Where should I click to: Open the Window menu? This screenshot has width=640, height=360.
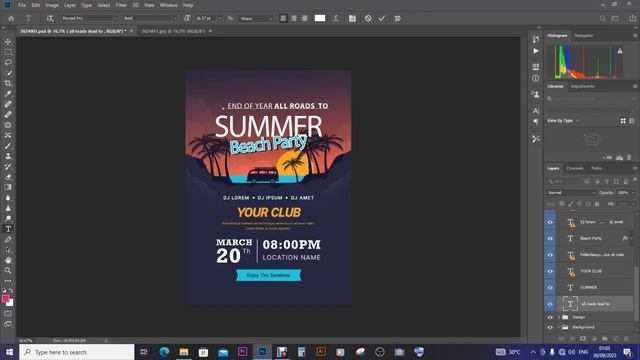click(169, 5)
